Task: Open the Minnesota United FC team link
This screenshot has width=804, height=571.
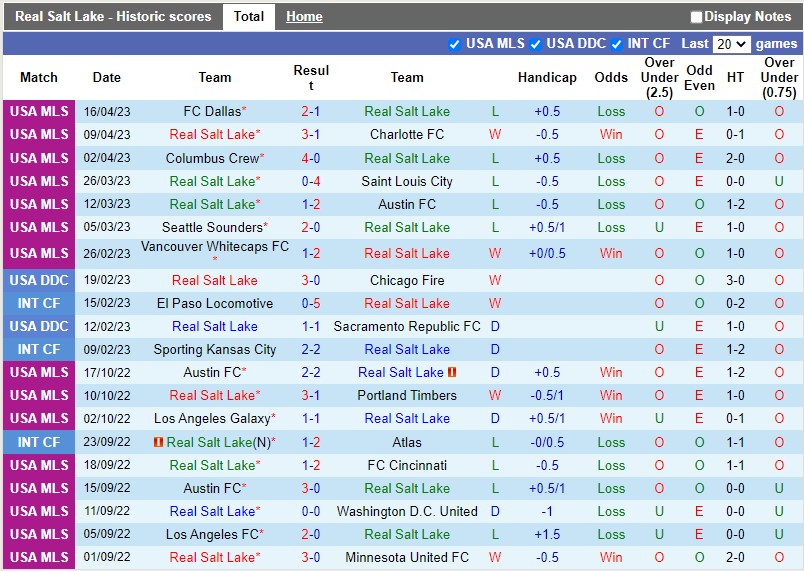Action: pyautogui.click(x=407, y=557)
